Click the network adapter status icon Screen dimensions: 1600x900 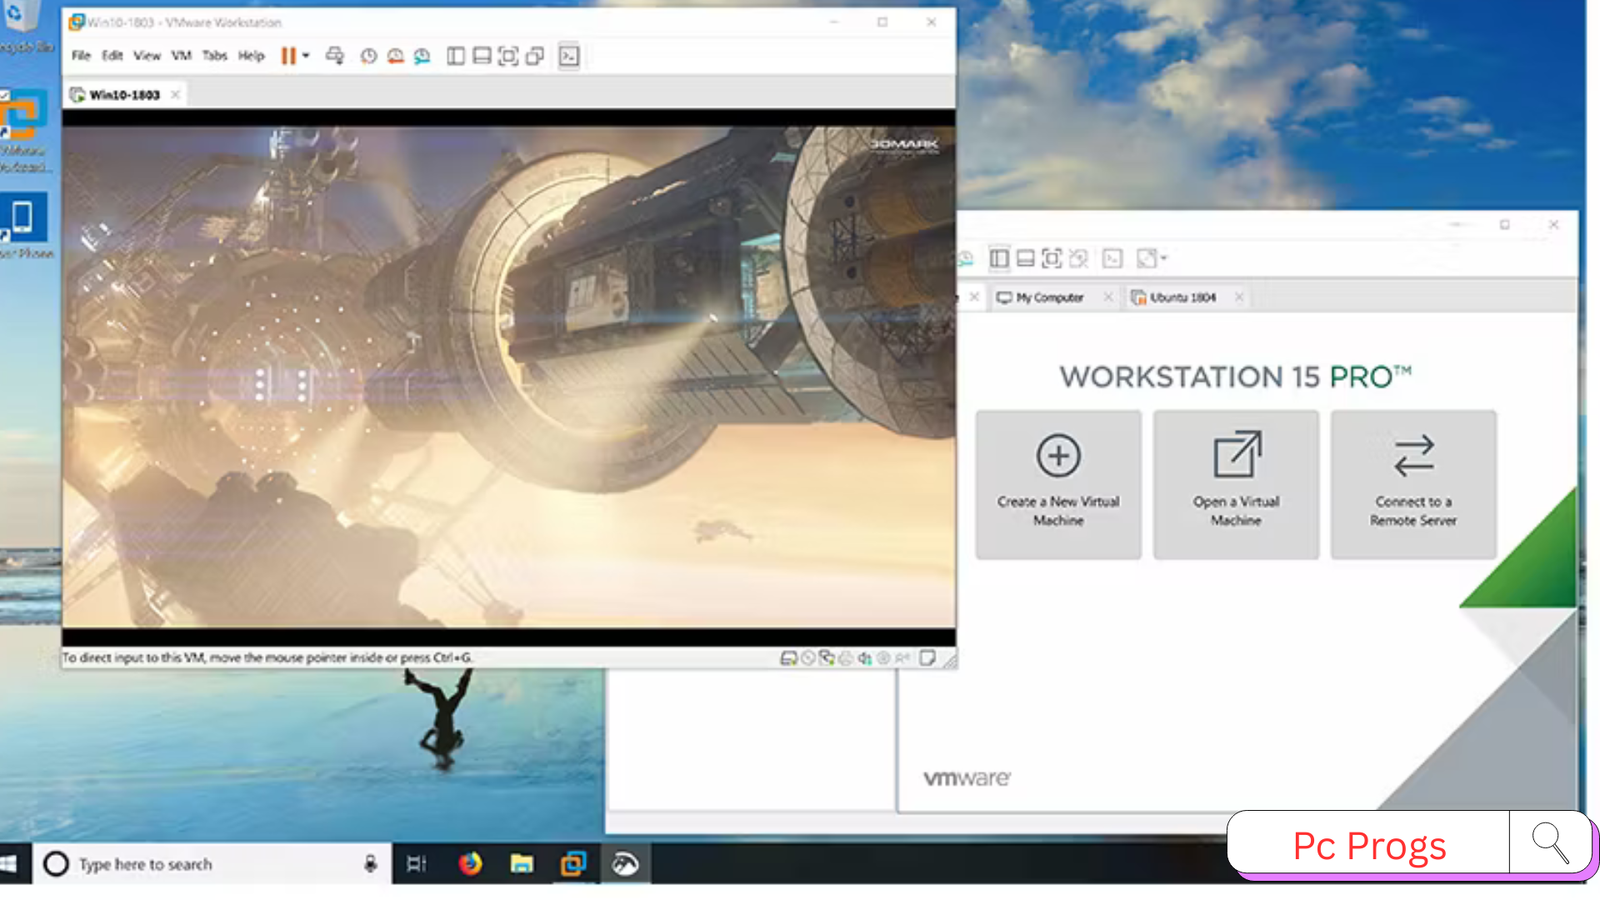click(x=827, y=658)
